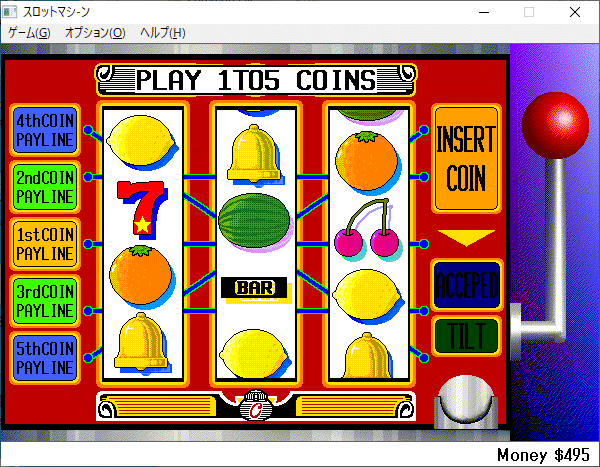
Task: Click the red 7 symbol
Action: click(x=142, y=208)
